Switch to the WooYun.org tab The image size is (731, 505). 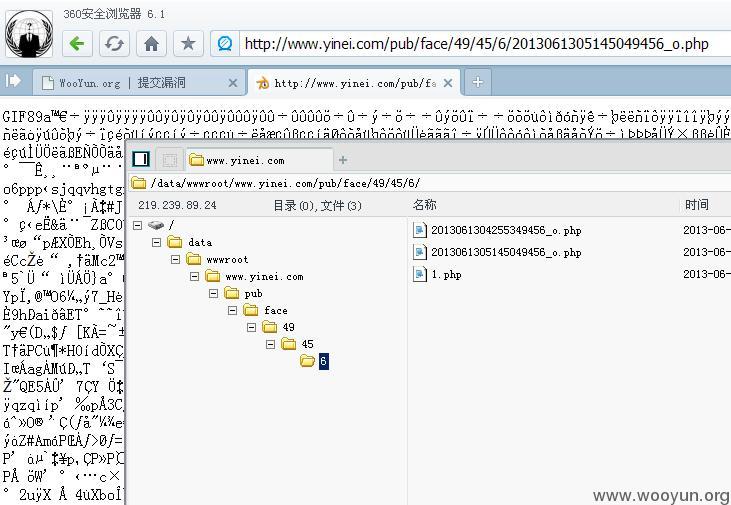(x=138, y=83)
